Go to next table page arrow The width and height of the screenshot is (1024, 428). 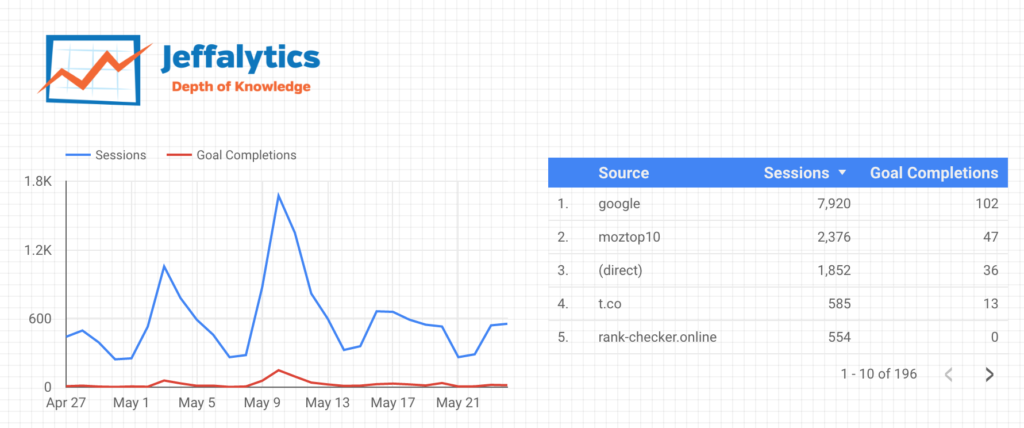point(989,374)
